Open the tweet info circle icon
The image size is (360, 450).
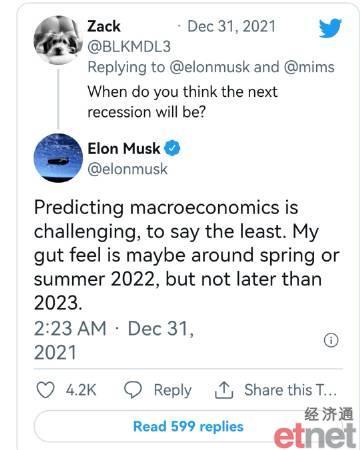click(x=331, y=340)
